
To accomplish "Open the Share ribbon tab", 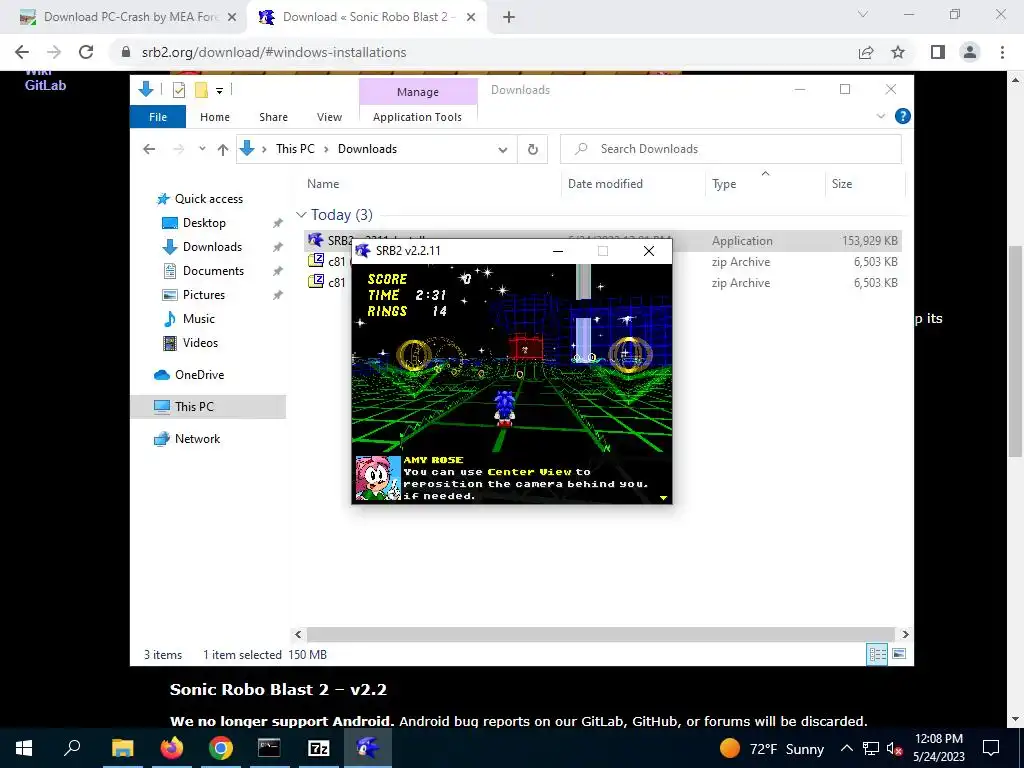I will [273, 117].
